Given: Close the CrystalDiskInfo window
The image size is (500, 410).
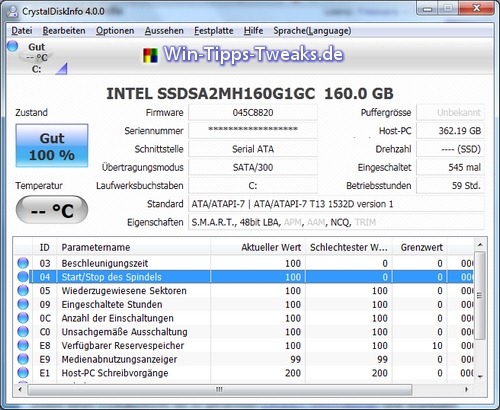Looking at the screenshot, I should click(476, 9).
